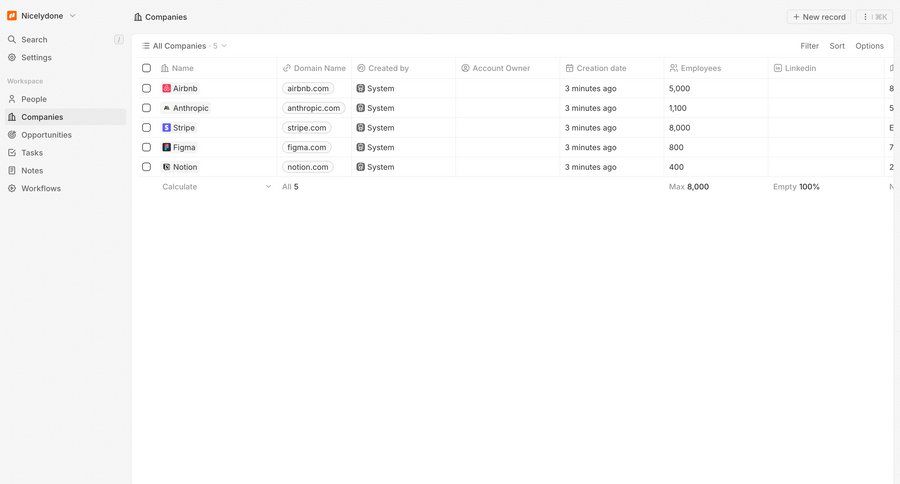
Task: Click the Figma logo icon
Action: pos(166,148)
